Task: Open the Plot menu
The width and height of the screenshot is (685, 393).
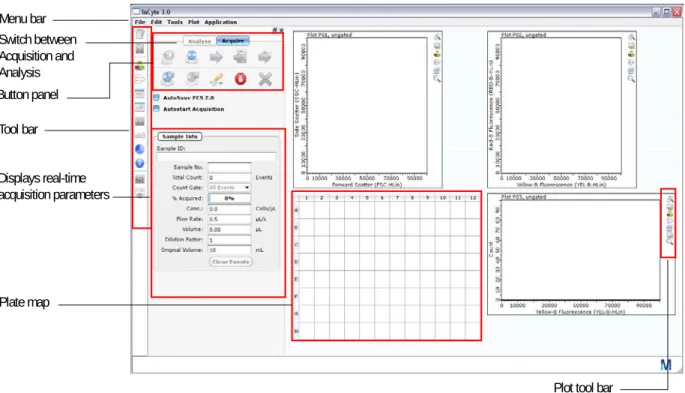Action: (194, 22)
